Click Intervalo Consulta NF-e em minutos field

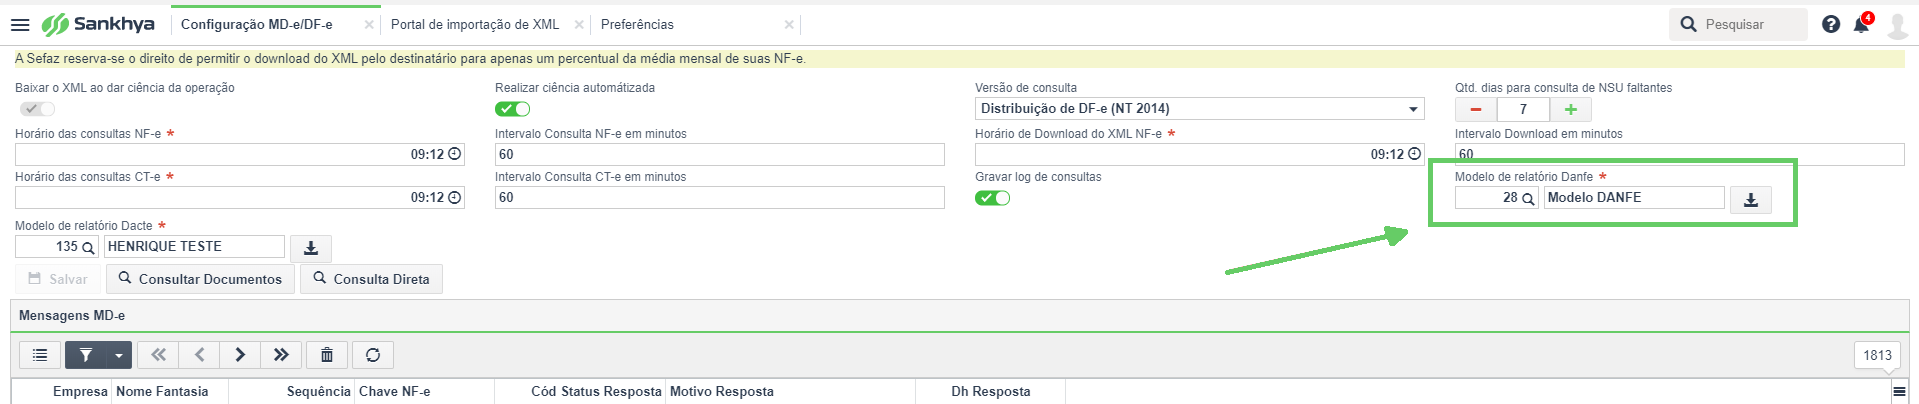click(720, 154)
